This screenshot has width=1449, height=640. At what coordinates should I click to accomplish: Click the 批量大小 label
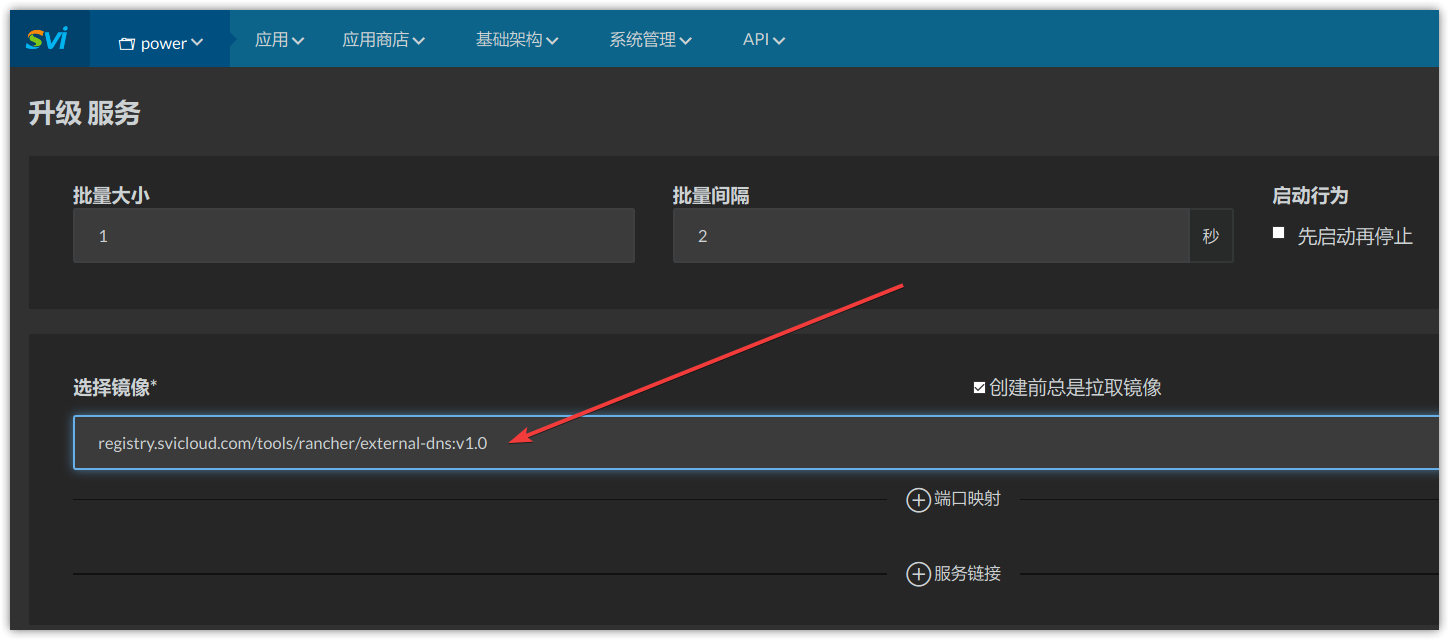111,196
